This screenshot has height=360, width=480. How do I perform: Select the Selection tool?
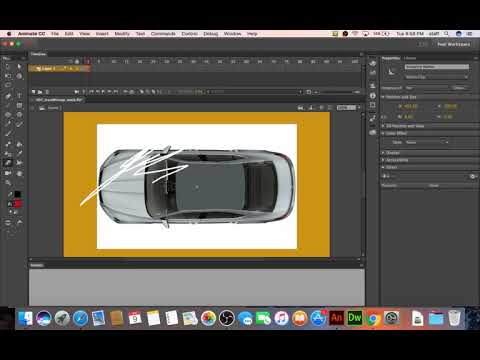point(7,66)
